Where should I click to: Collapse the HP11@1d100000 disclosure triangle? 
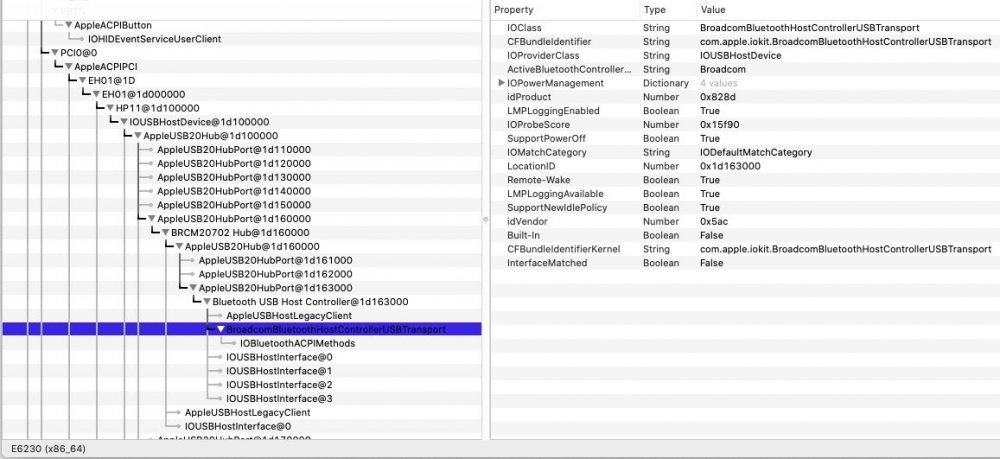tap(109, 108)
